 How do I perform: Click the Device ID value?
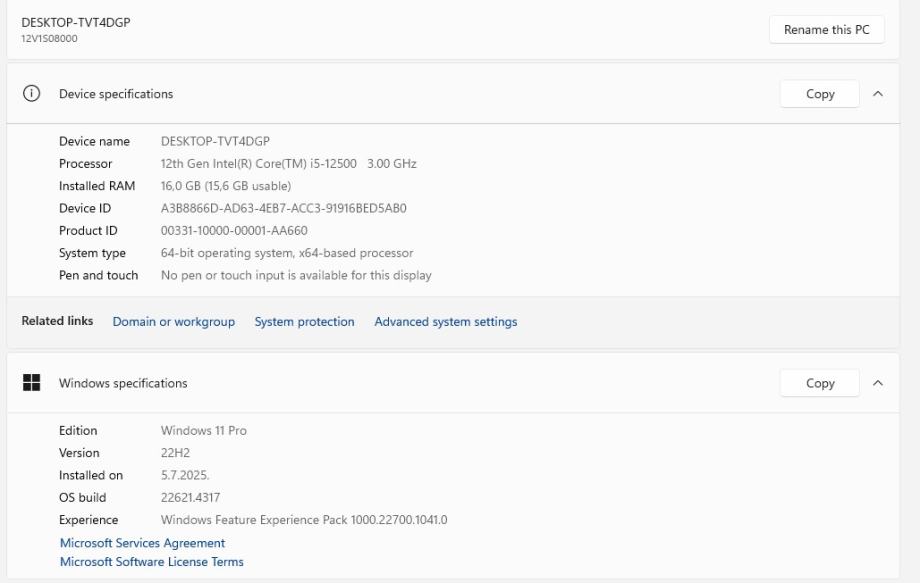tap(283, 209)
